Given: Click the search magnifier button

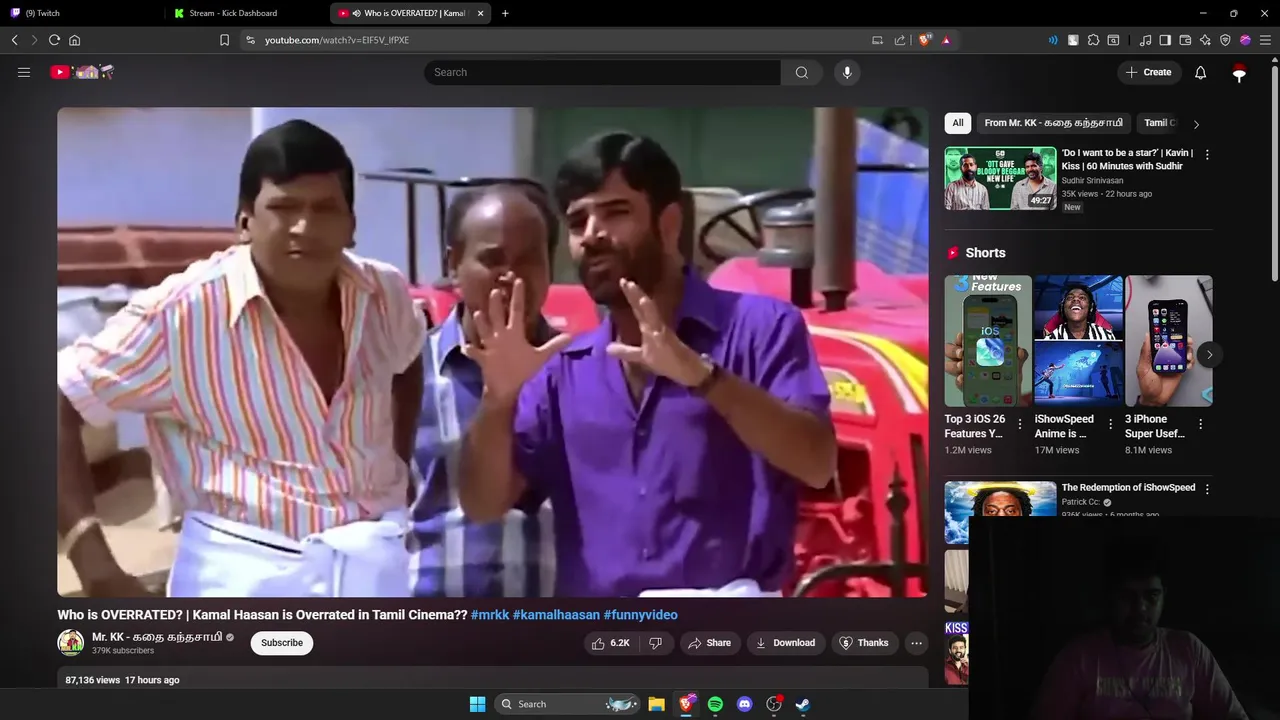Looking at the screenshot, I should (802, 72).
